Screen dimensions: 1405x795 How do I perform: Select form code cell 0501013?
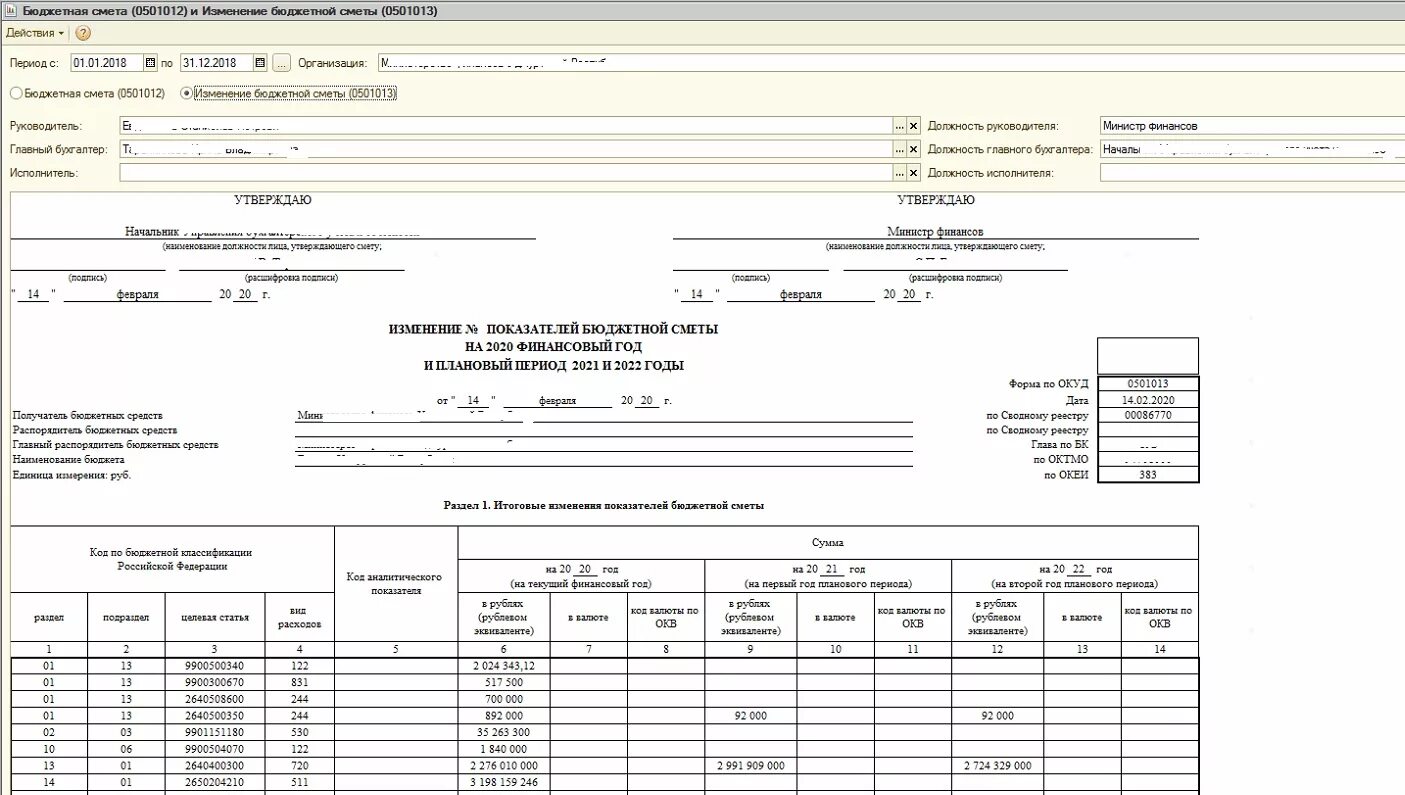pyautogui.click(x=1147, y=383)
